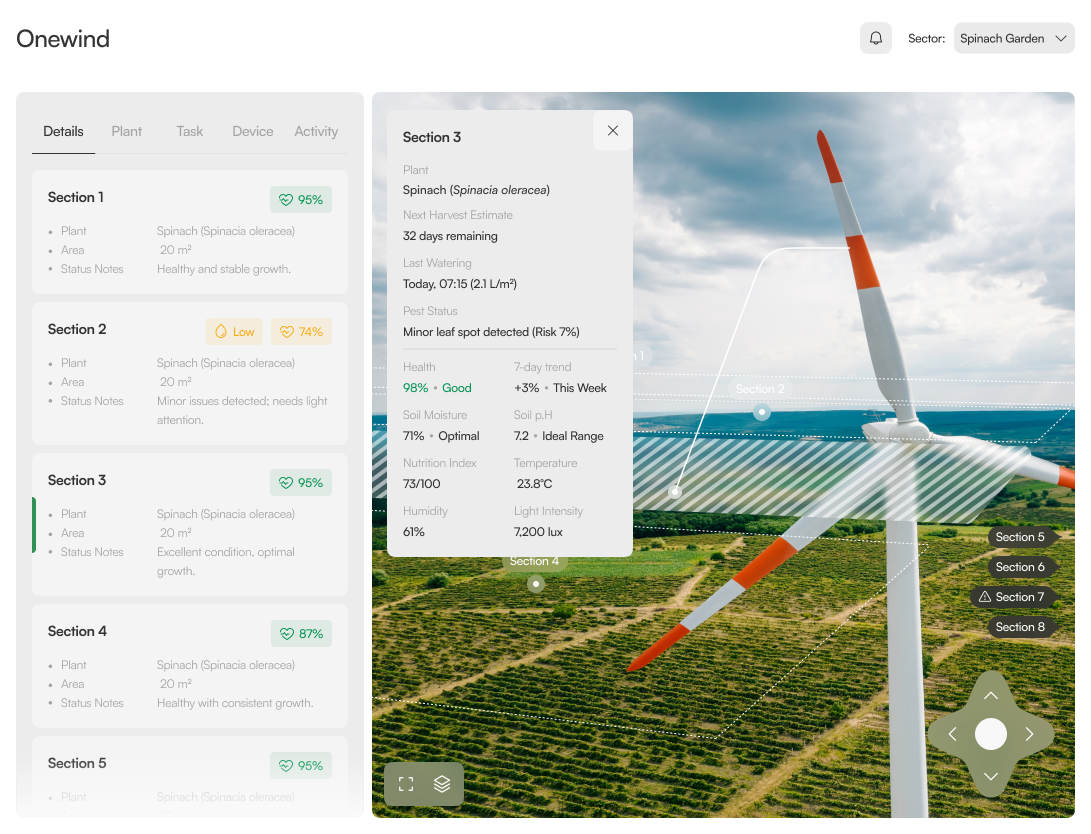Screen dimensions: 1091x834
Task: Click the Low water badge on Section 2
Action: (234, 332)
